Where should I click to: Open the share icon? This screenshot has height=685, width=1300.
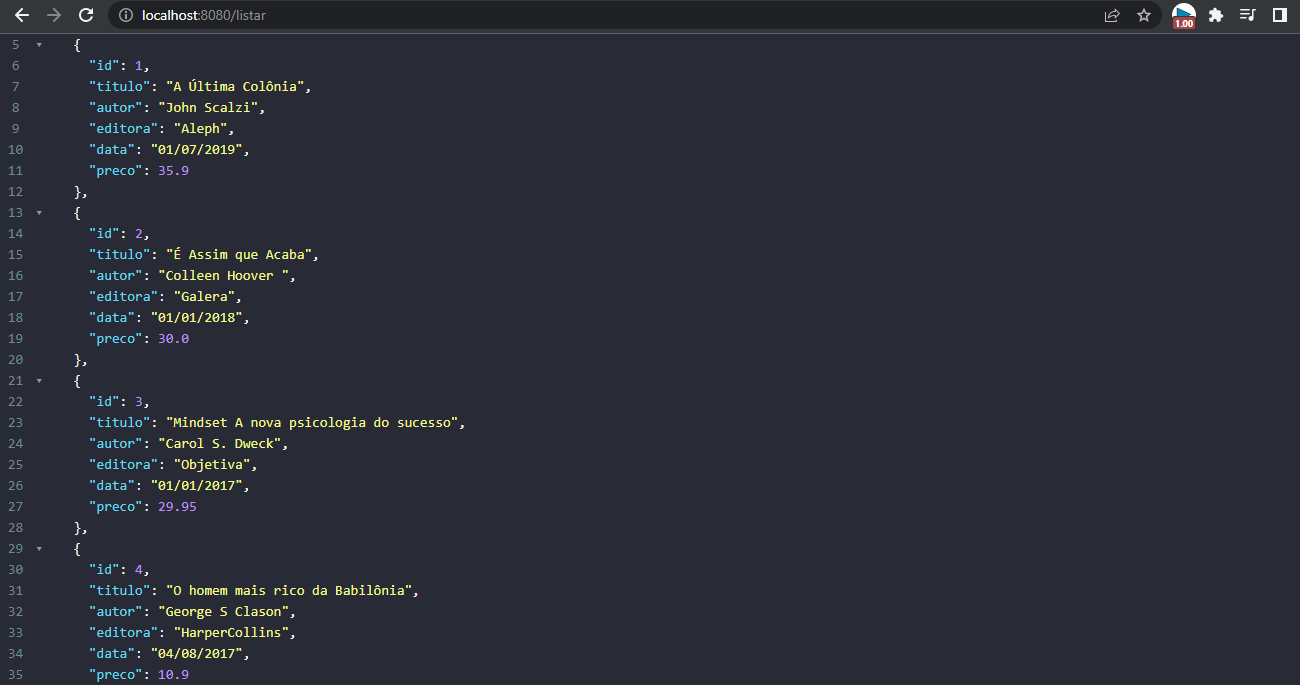click(1112, 16)
